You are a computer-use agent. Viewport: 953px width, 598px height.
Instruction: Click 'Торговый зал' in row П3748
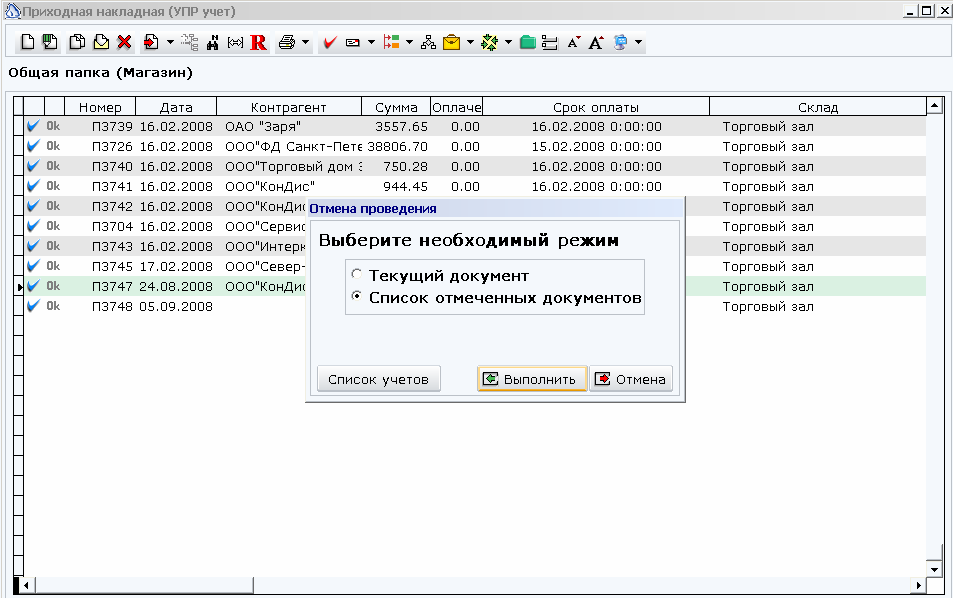[768, 306]
